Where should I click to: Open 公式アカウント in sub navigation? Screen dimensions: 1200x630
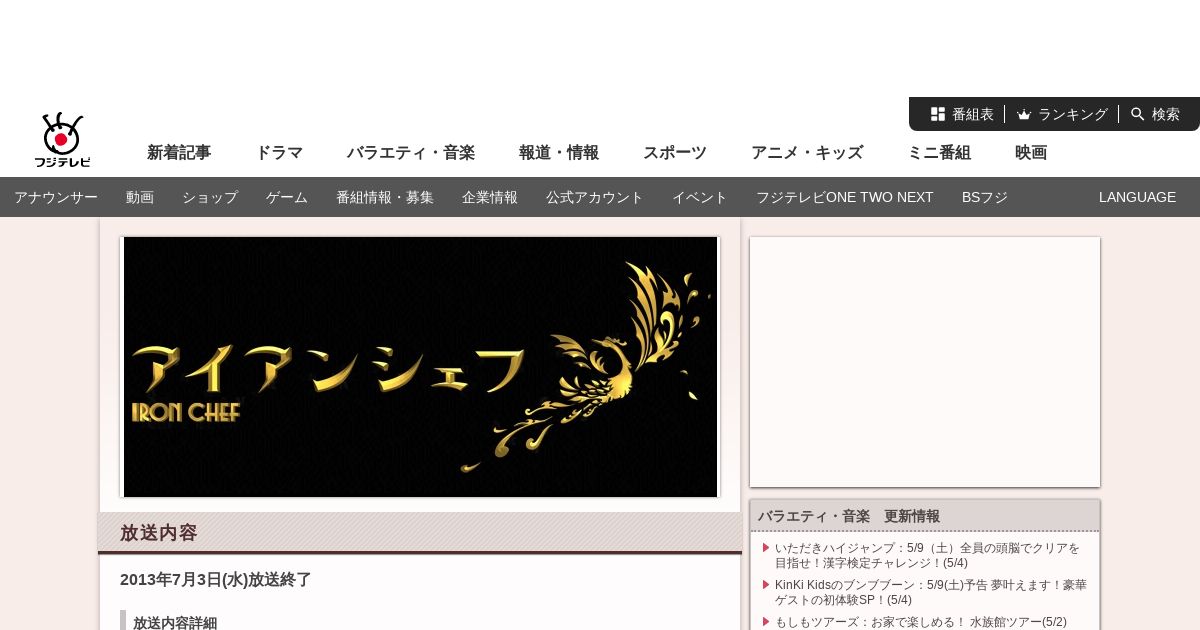[x=595, y=197]
